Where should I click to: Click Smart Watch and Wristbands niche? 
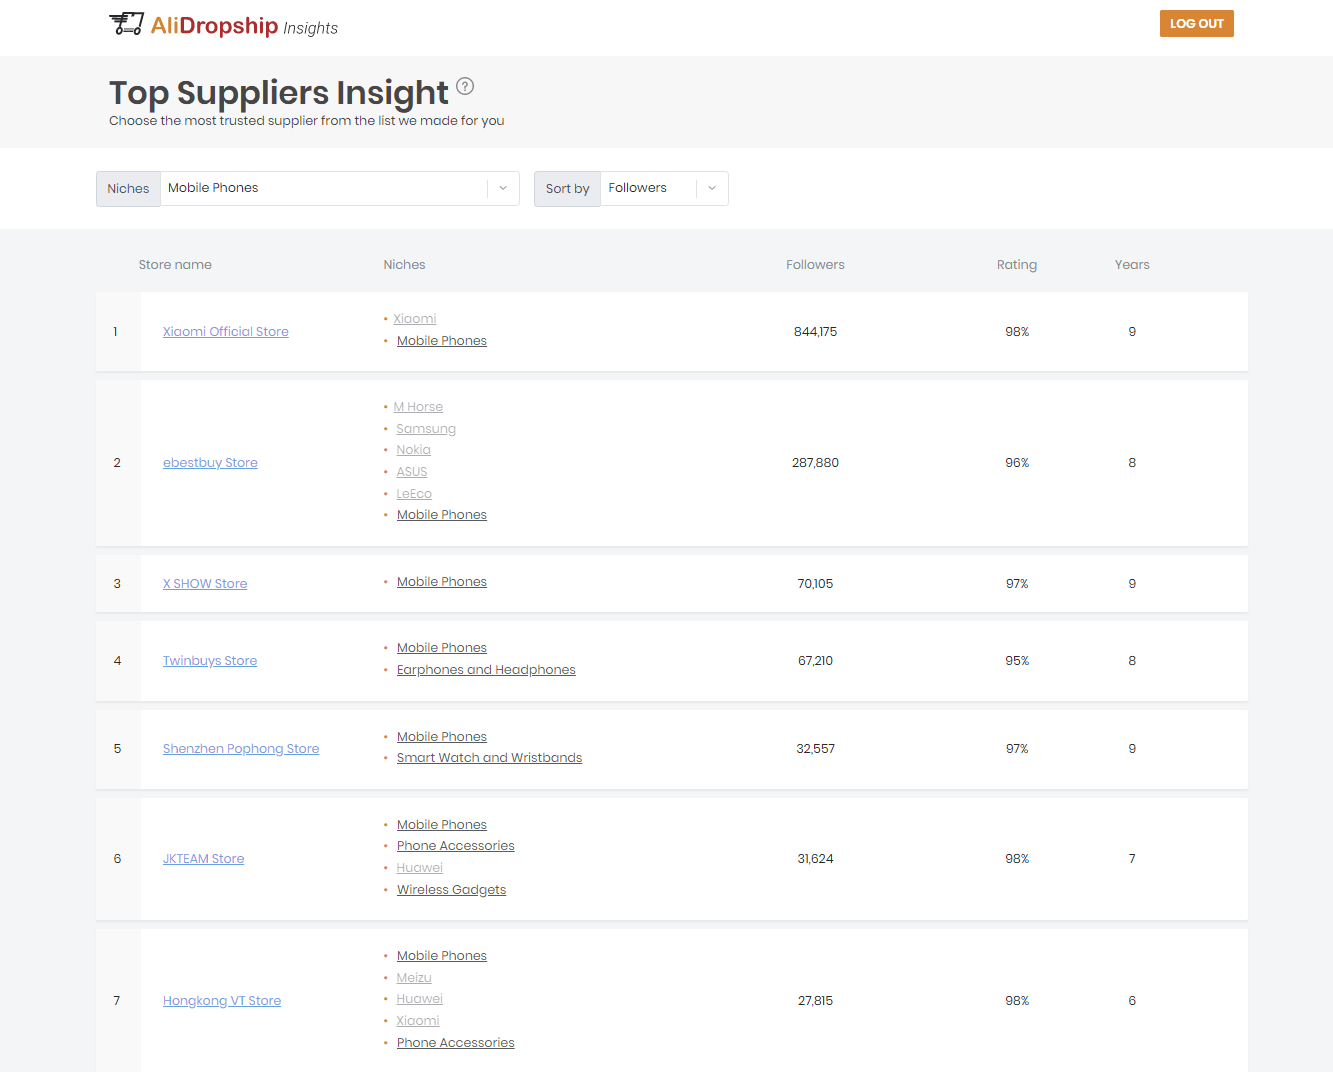(489, 757)
